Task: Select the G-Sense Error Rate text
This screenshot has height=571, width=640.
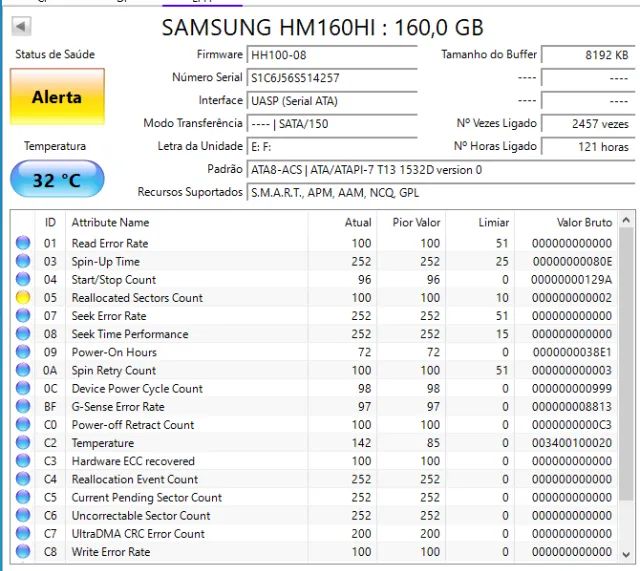Action: coord(118,407)
